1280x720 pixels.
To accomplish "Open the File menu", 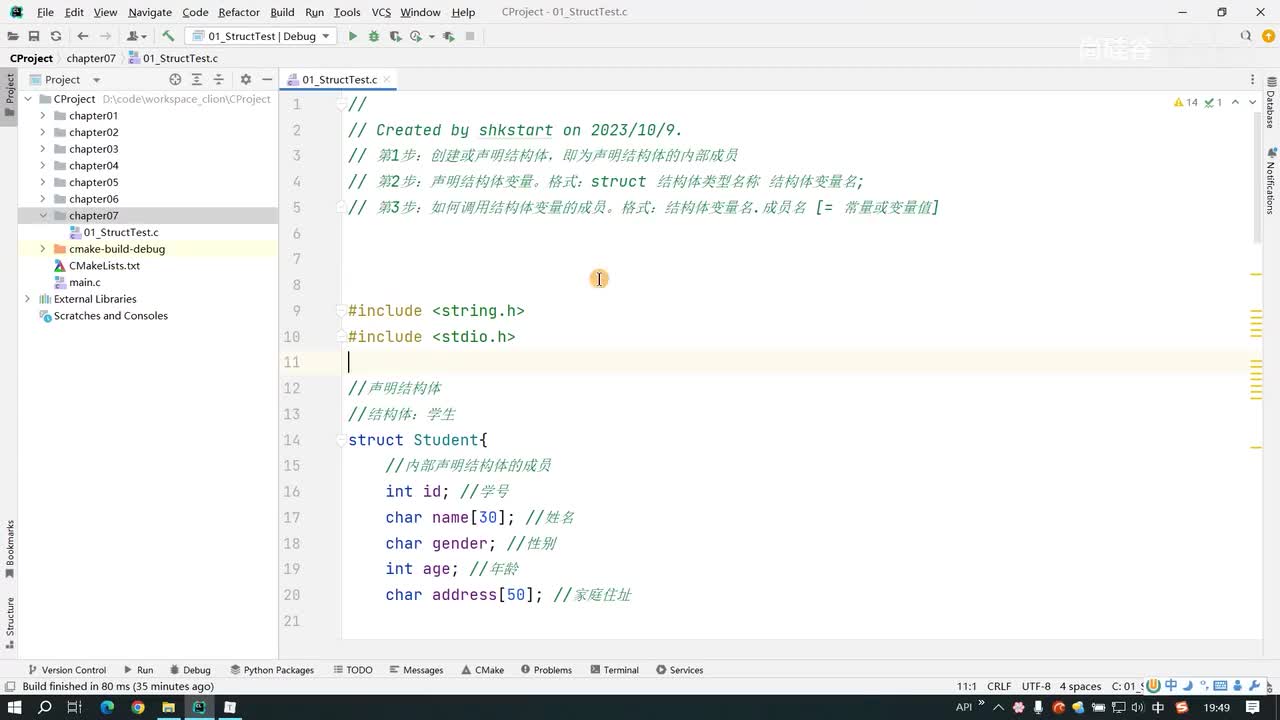I will (x=45, y=12).
